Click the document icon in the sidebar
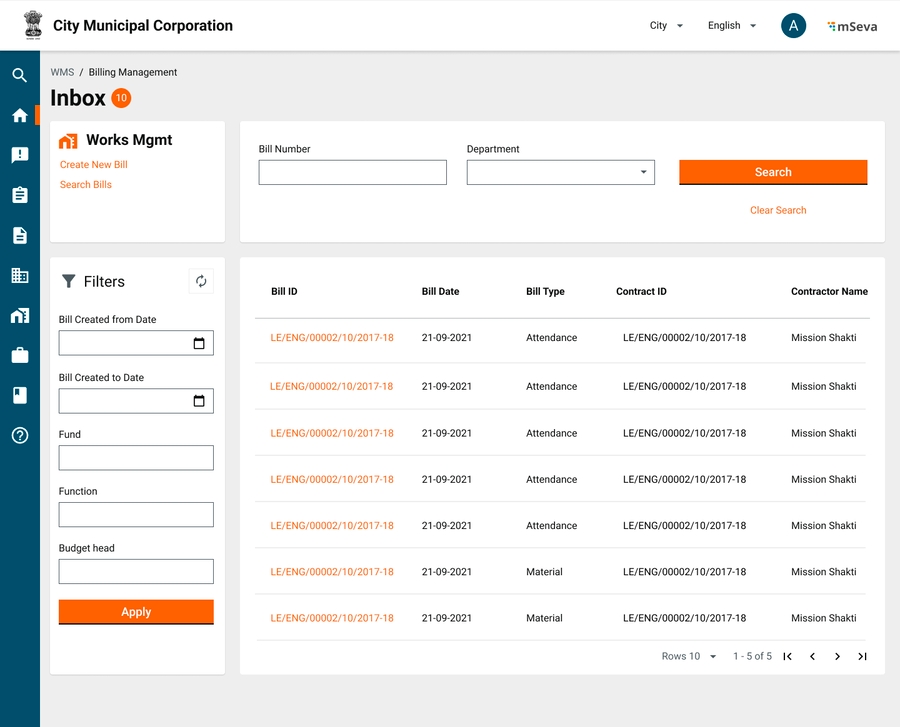The height and width of the screenshot is (727, 900). coord(20,235)
